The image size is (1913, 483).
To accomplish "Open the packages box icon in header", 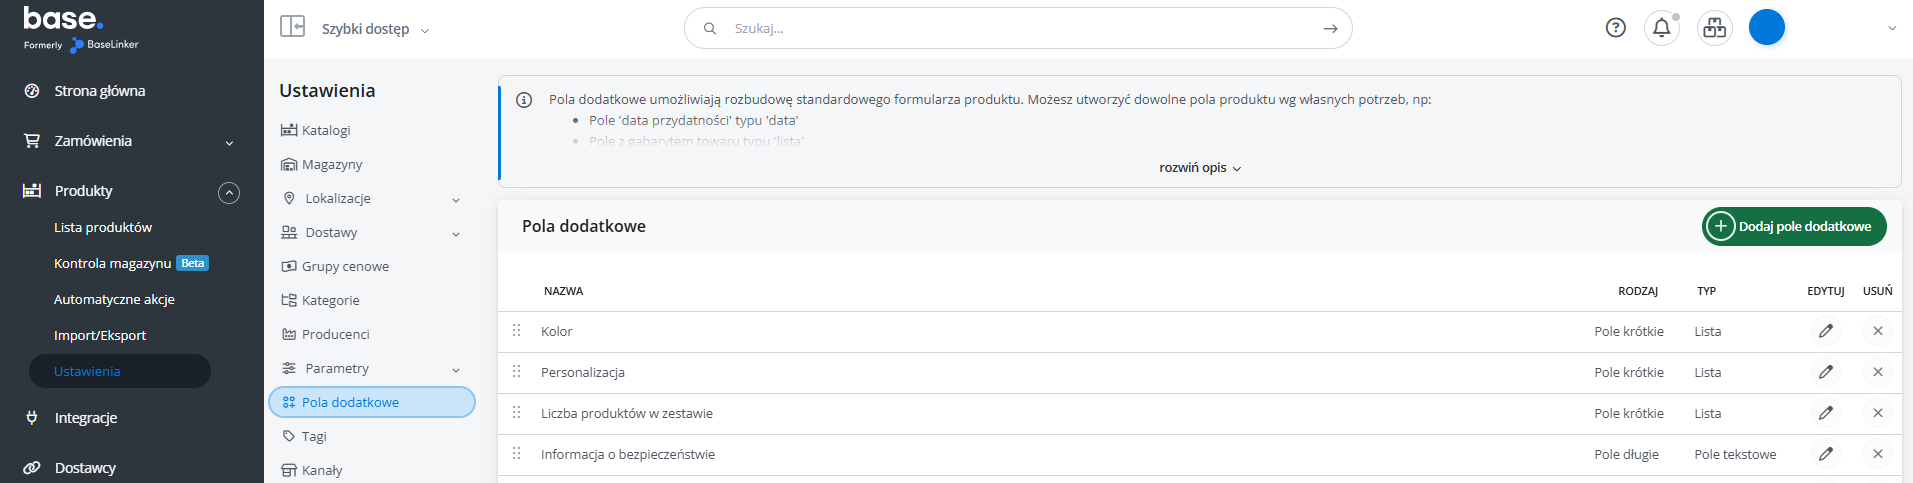I will 1715,28.
